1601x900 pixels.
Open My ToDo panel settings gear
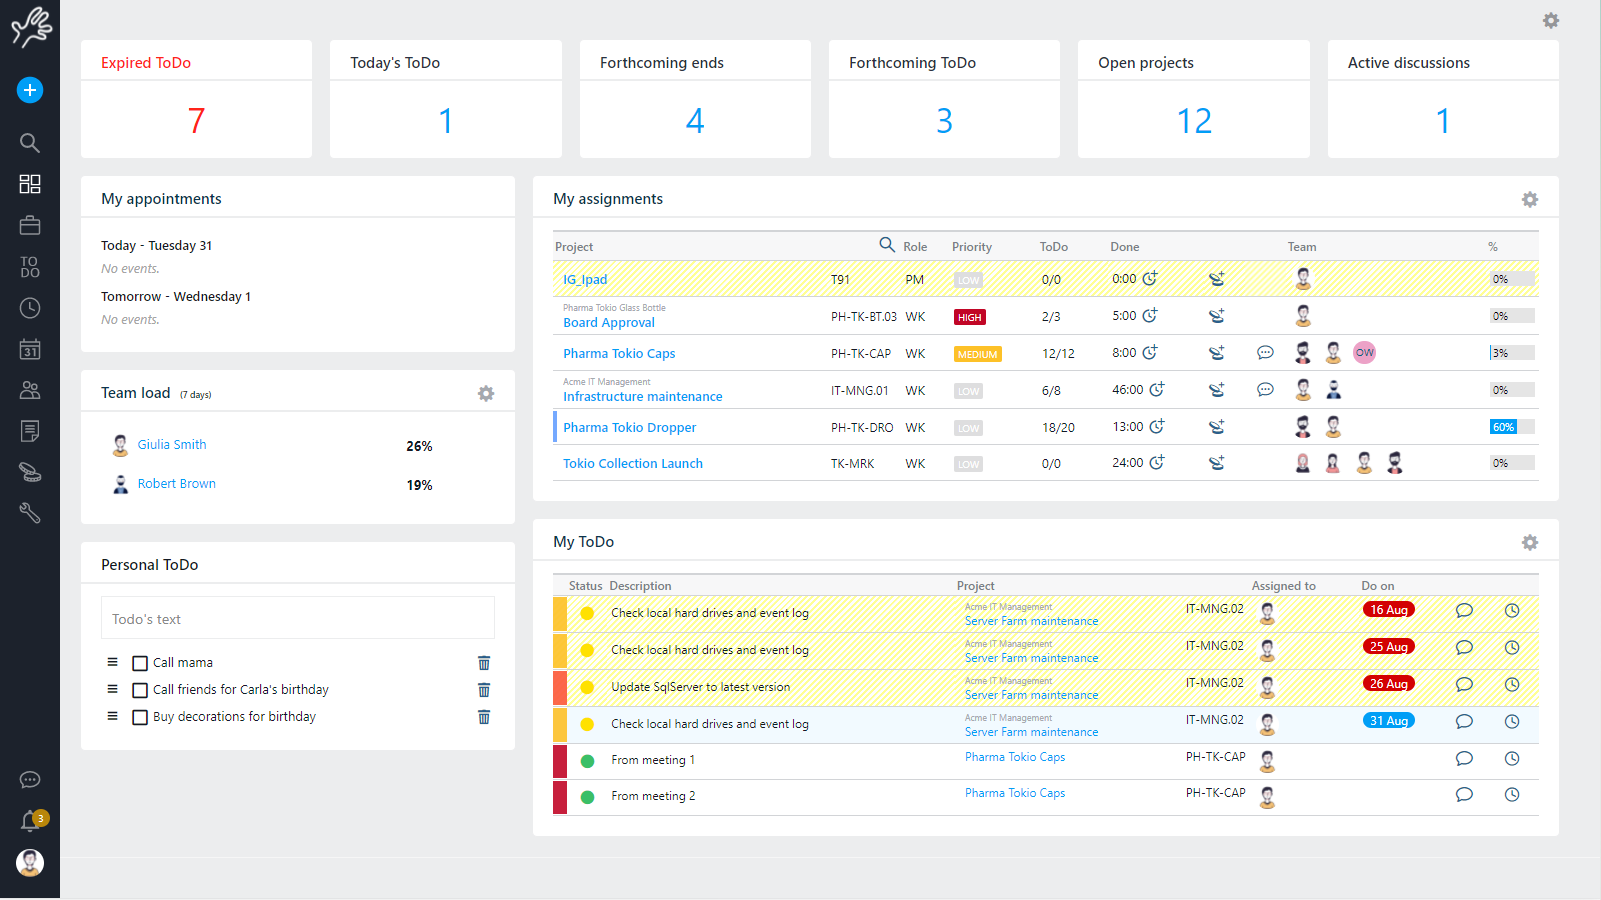pyautogui.click(x=1529, y=542)
